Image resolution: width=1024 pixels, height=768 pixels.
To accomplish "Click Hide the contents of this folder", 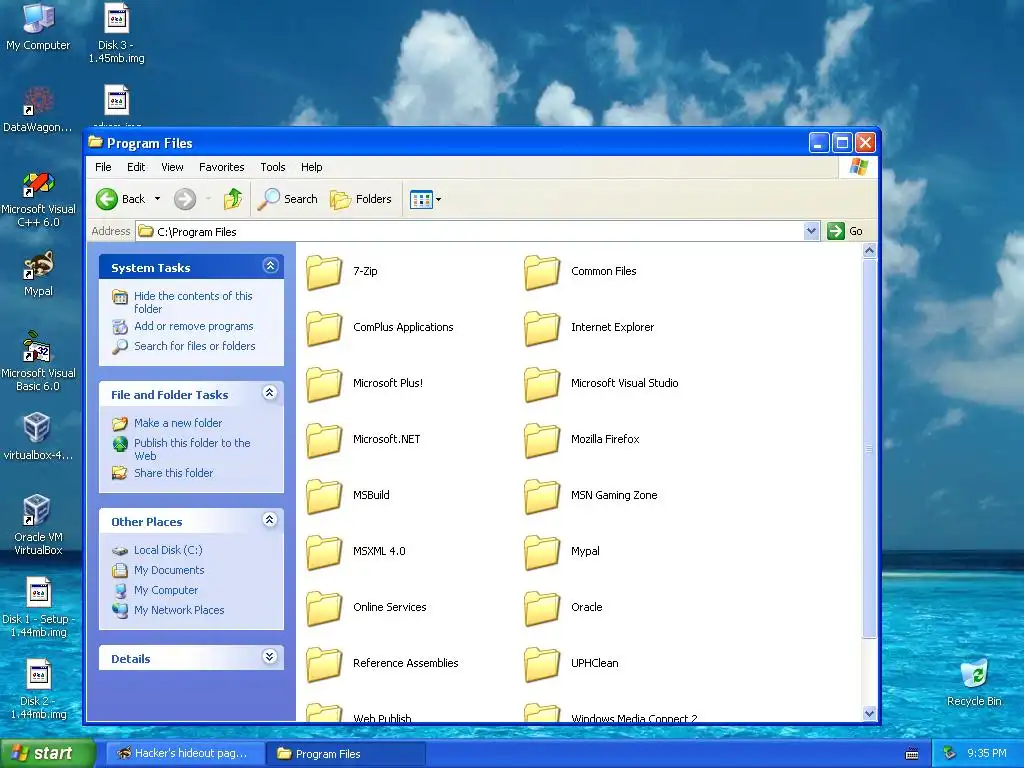I will pyautogui.click(x=193, y=302).
